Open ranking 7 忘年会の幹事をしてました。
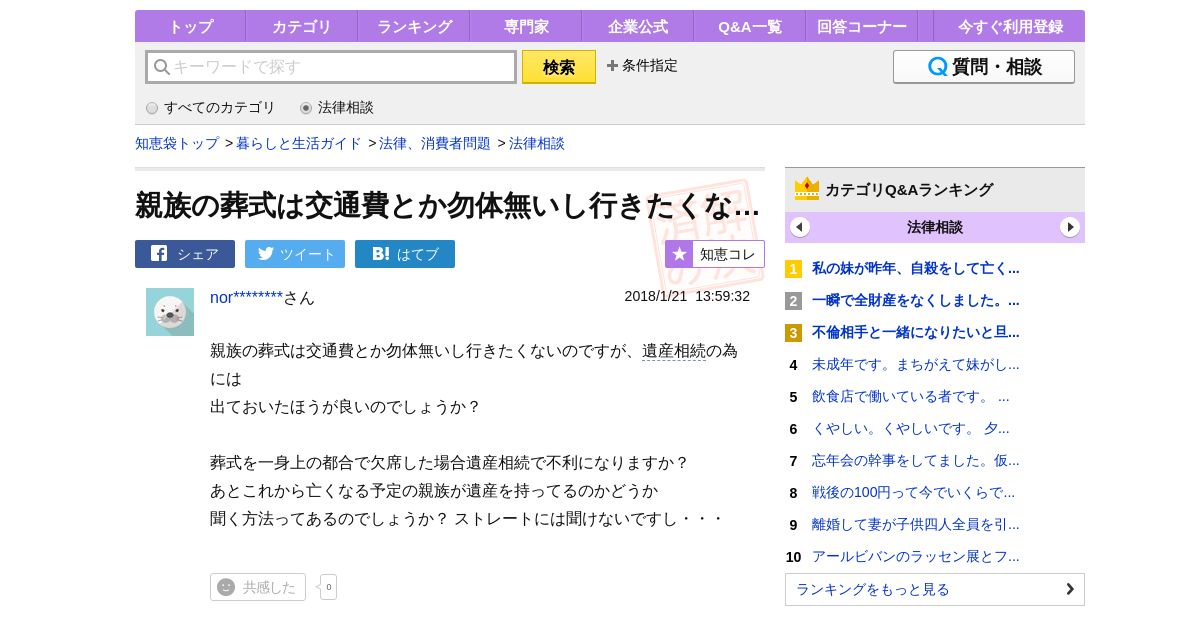The image size is (1200, 630). click(x=915, y=460)
